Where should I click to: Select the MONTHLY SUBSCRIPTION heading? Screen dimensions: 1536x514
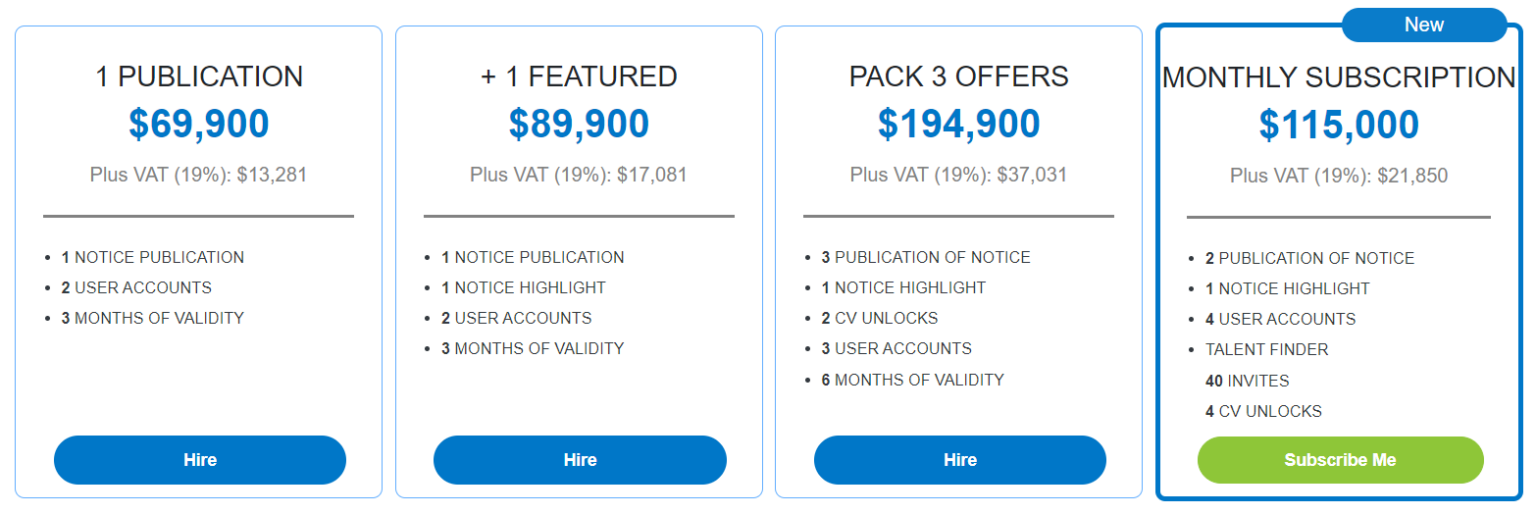tap(1339, 77)
